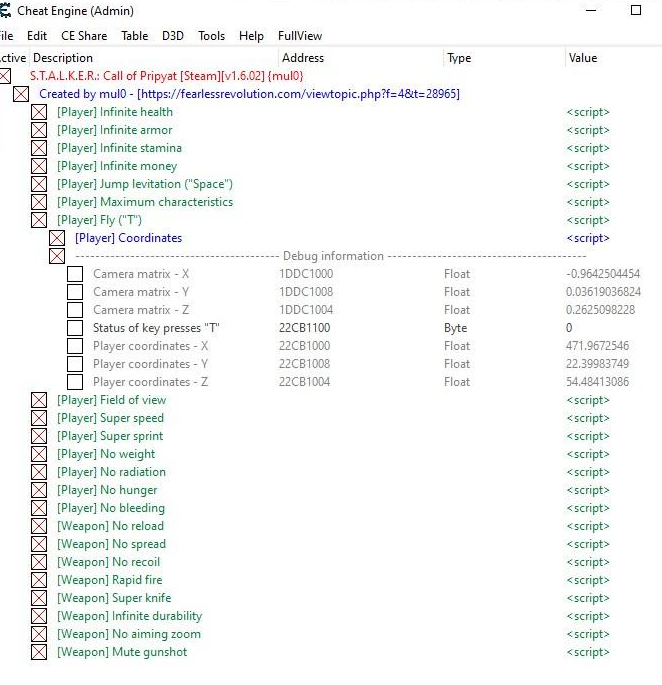Open the CE Share menu
The width and height of the screenshot is (662, 685).
84,36
